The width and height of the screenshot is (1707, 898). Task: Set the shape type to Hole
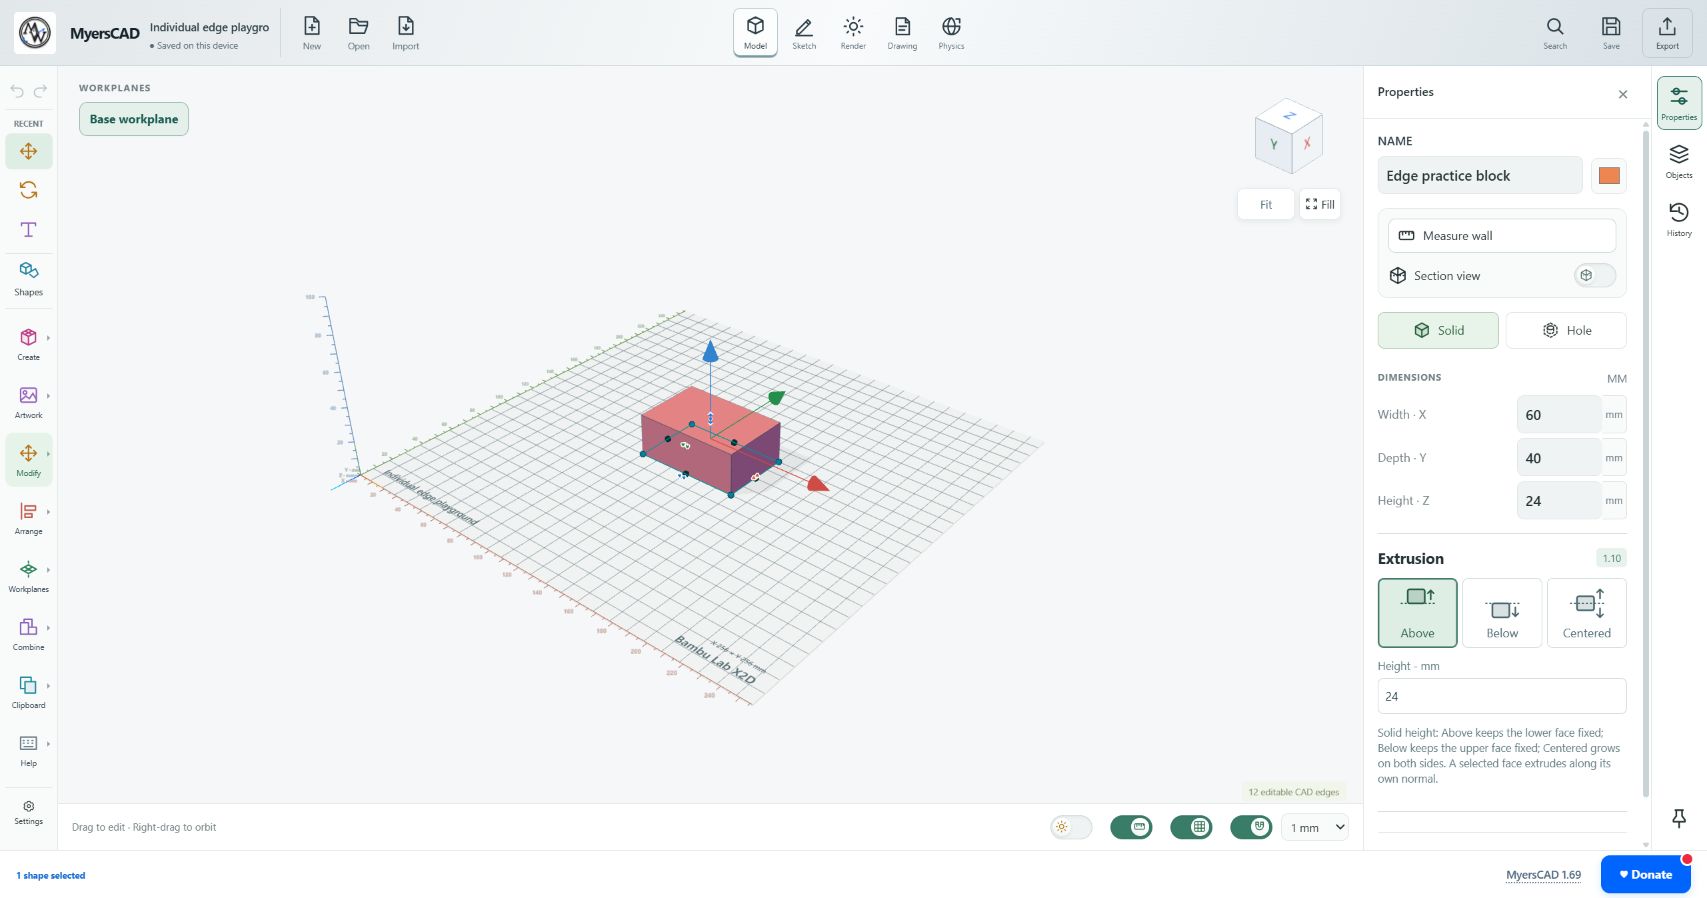click(1566, 330)
